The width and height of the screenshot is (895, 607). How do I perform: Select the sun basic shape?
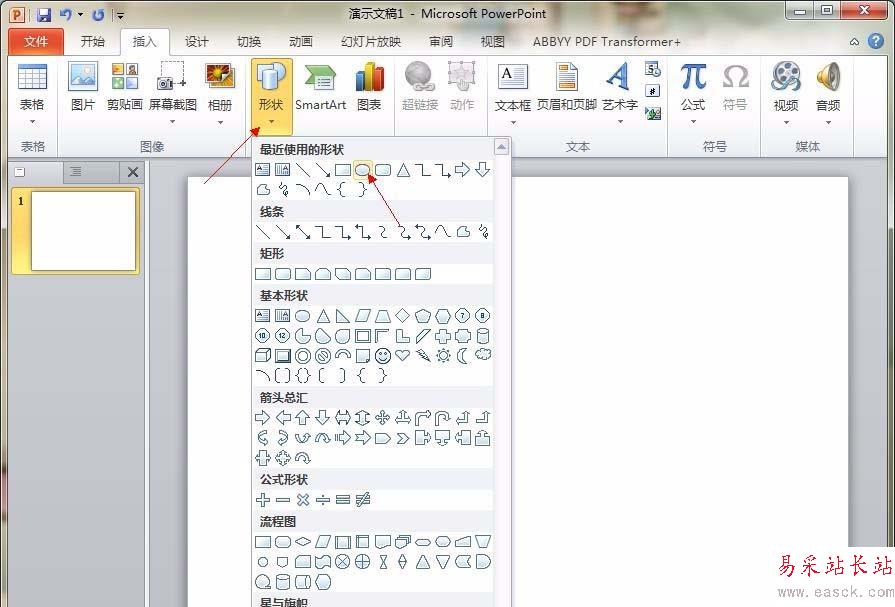(443, 356)
